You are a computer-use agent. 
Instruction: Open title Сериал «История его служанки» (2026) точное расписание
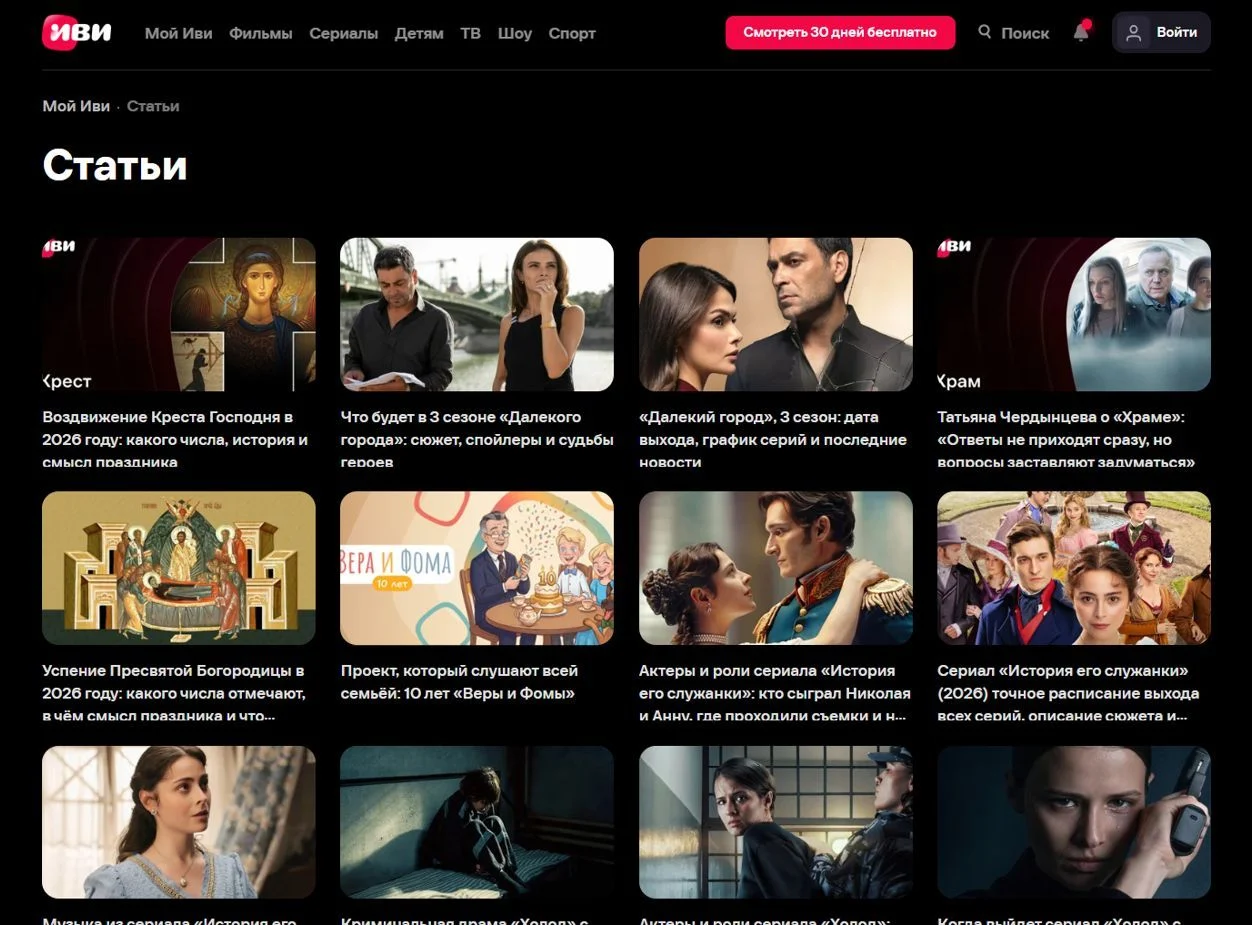pyautogui.click(x=1069, y=693)
